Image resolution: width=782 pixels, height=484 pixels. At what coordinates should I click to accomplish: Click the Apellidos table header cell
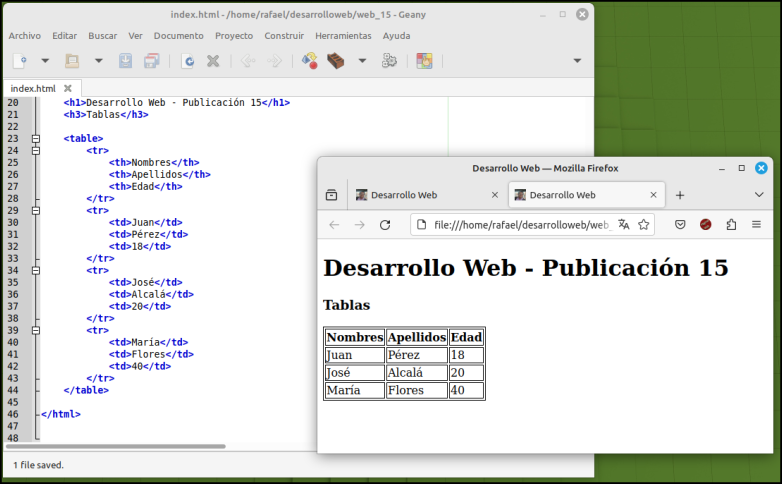[416, 337]
